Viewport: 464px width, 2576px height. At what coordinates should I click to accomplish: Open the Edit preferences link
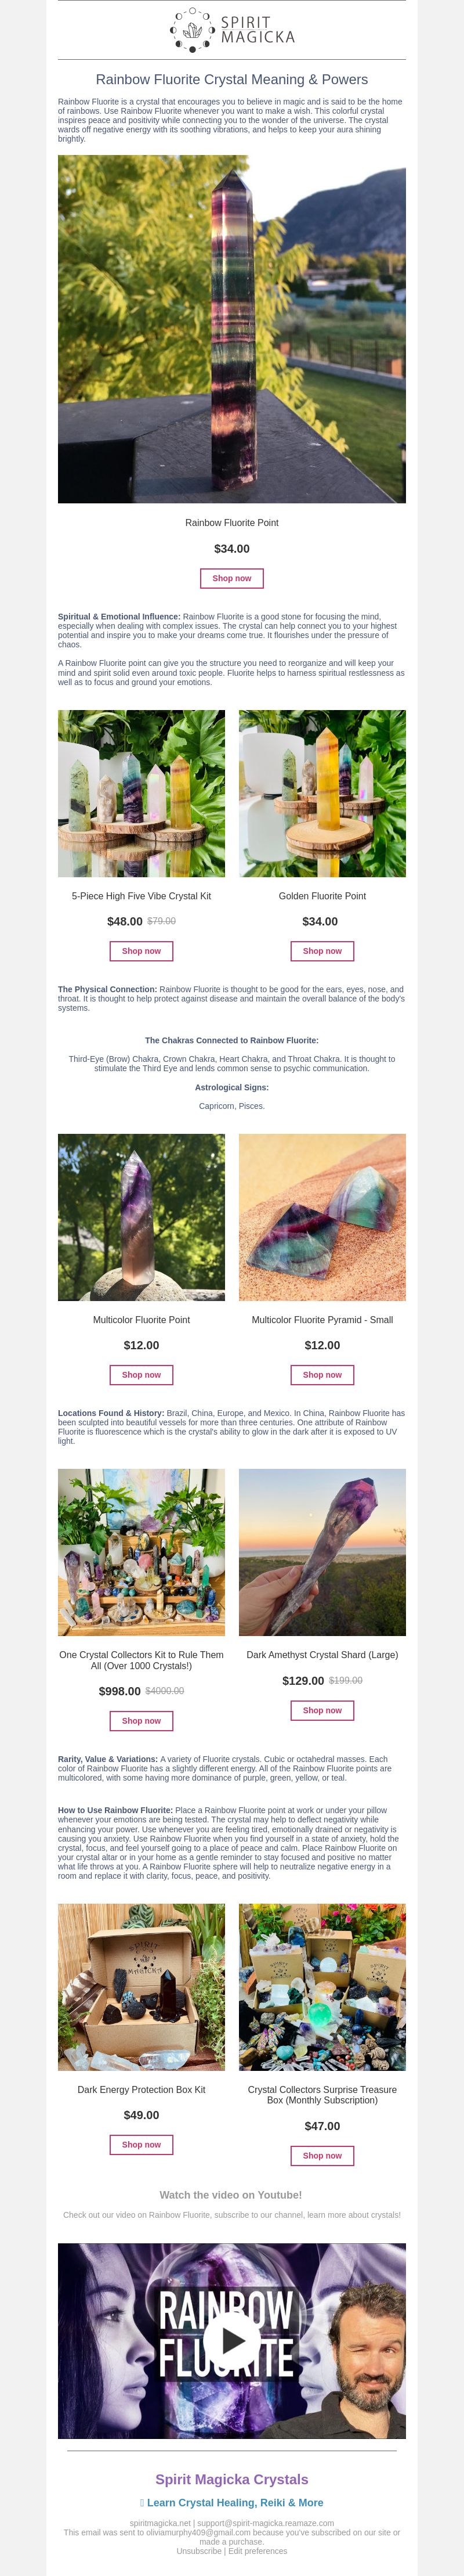pos(258,2551)
